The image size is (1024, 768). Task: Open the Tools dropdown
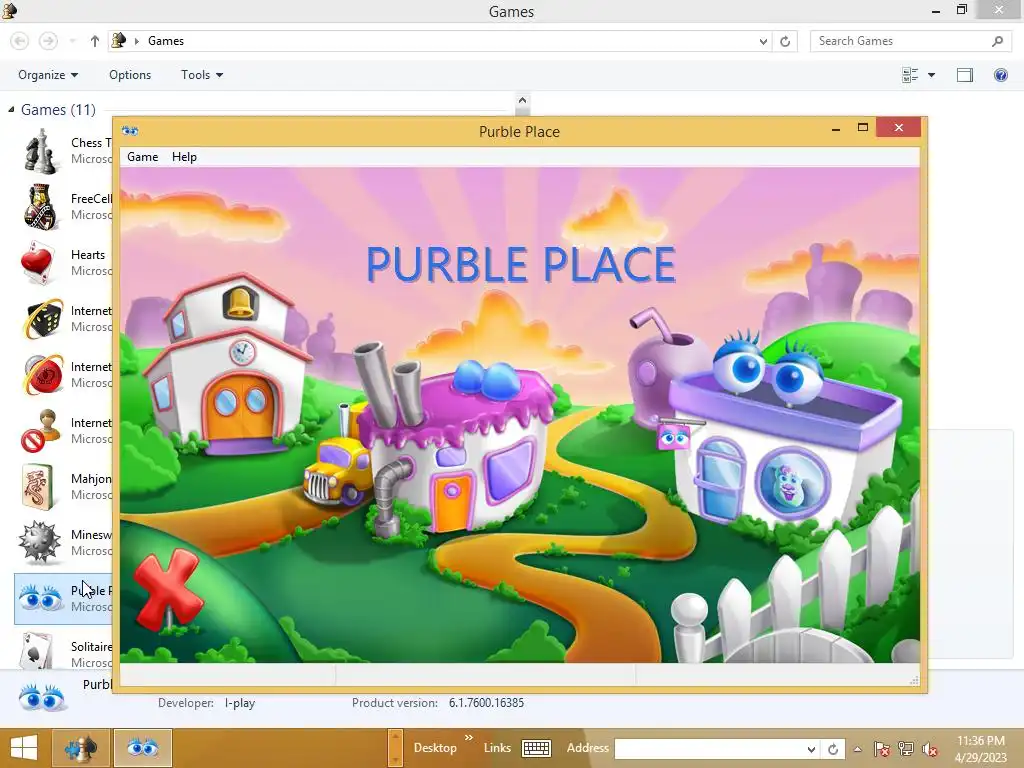[202, 75]
